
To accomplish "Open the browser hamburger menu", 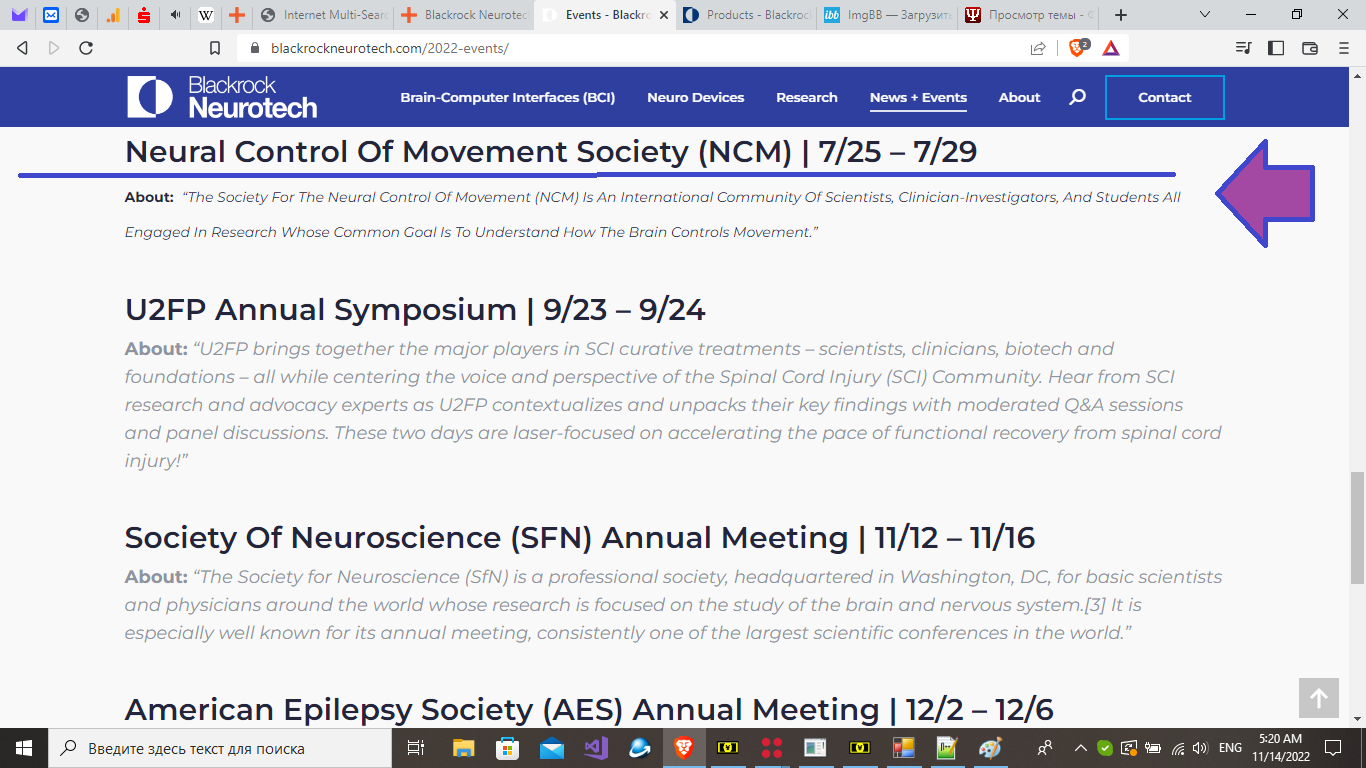I will pyautogui.click(x=1343, y=47).
